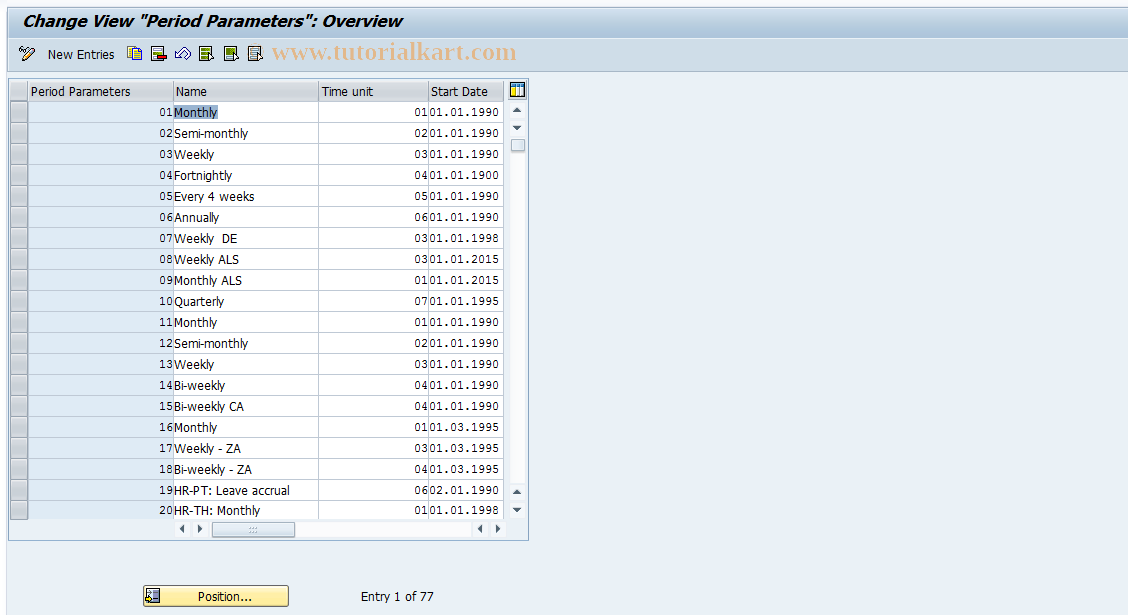Image resolution: width=1128 pixels, height=615 pixels.
Task: Click the Entry 1 of 77 status text
Action: click(x=397, y=596)
